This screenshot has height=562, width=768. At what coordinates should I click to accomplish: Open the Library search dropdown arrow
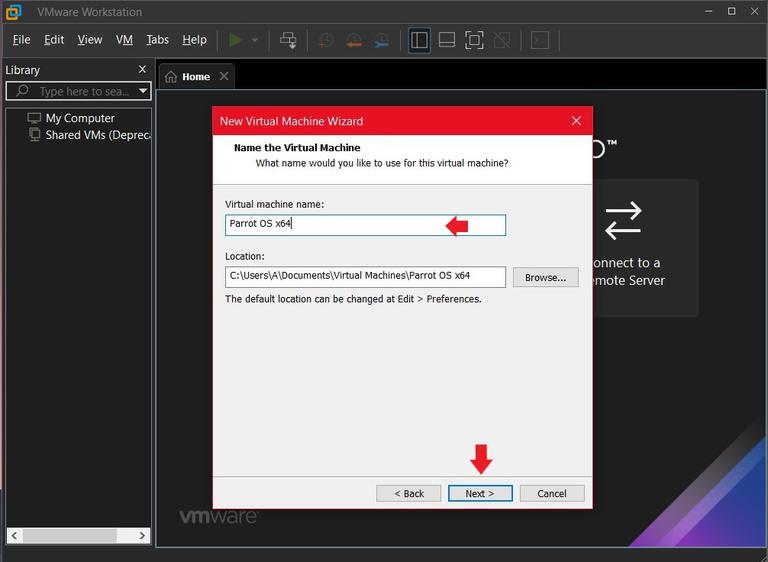coord(143,91)
